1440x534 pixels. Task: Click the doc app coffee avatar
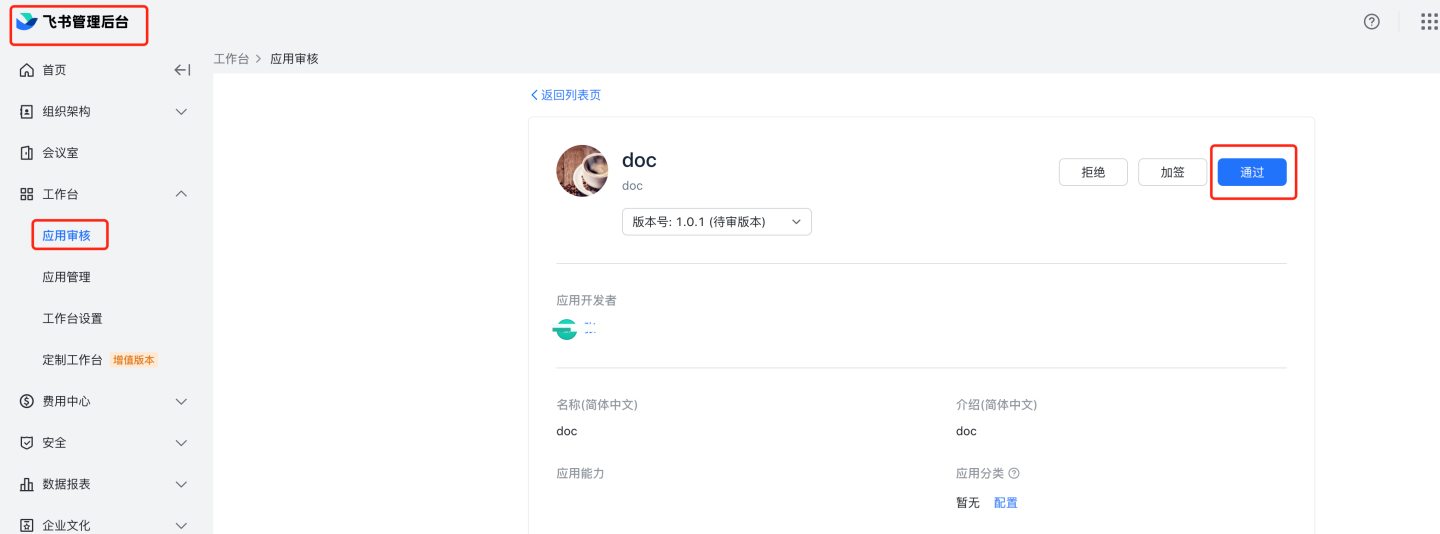tap(582, 171)
